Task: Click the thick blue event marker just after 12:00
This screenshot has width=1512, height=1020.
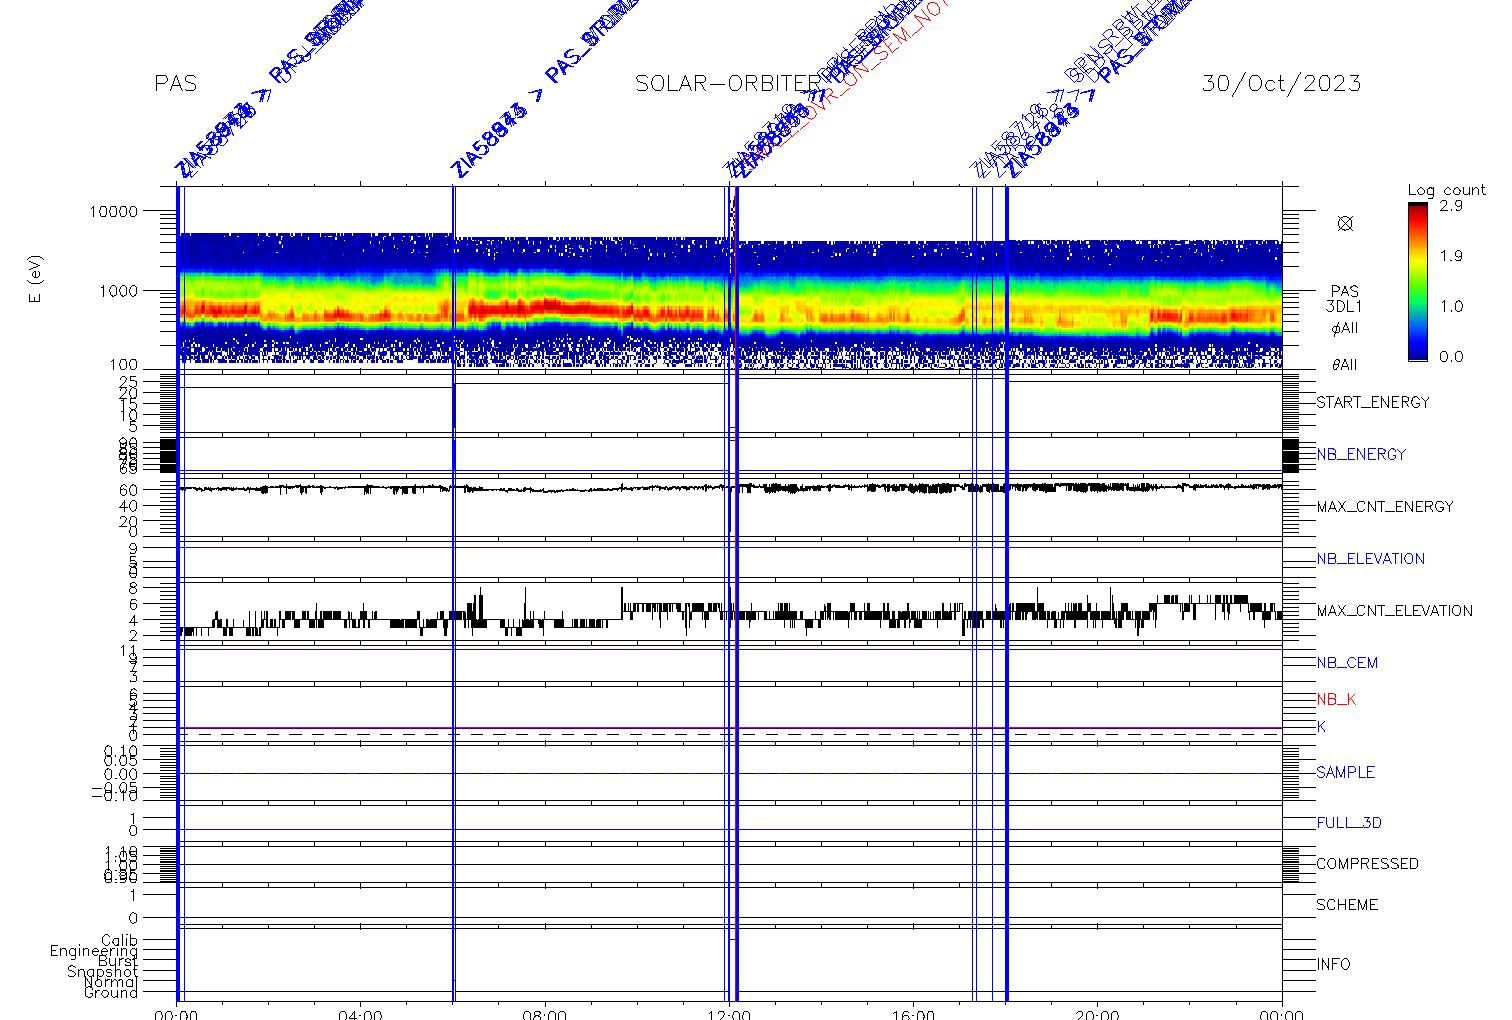Action: tap(737, 593)
